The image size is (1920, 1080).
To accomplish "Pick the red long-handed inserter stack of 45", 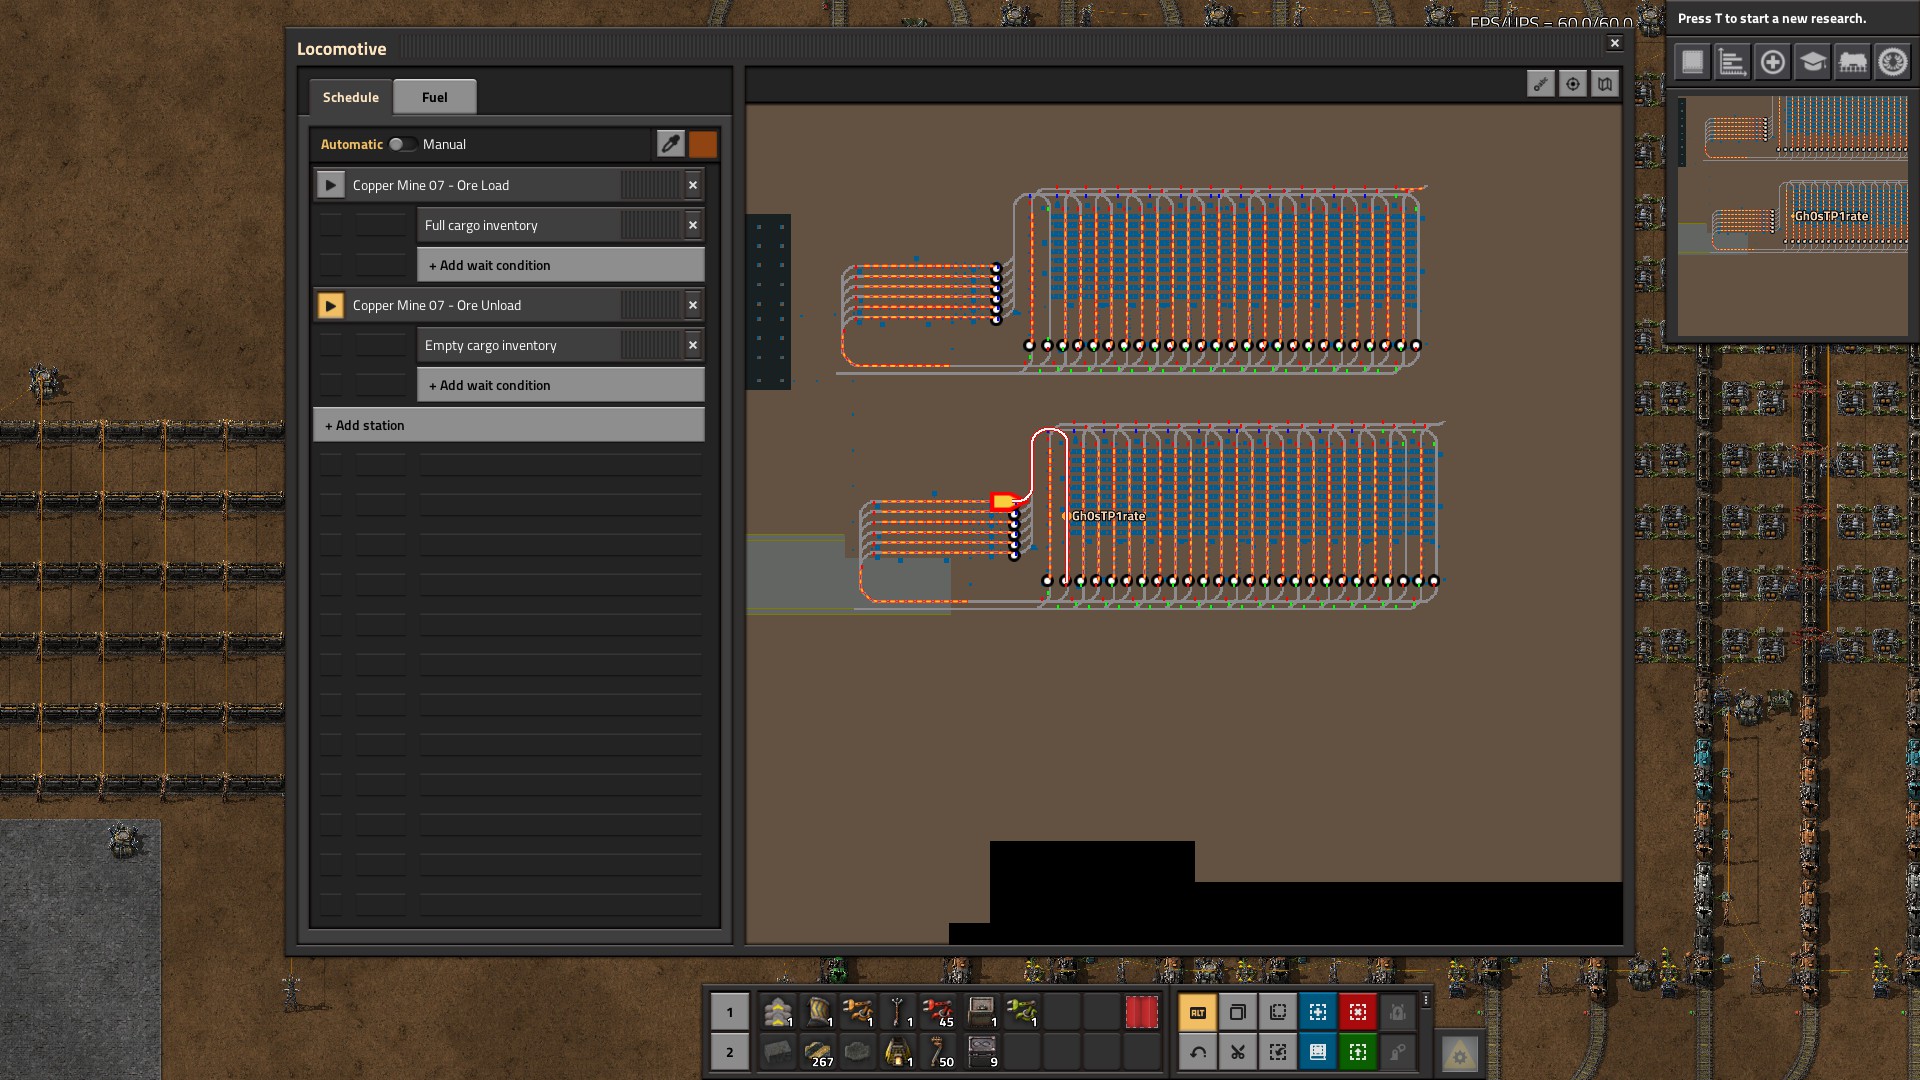I will [938, 1012].
